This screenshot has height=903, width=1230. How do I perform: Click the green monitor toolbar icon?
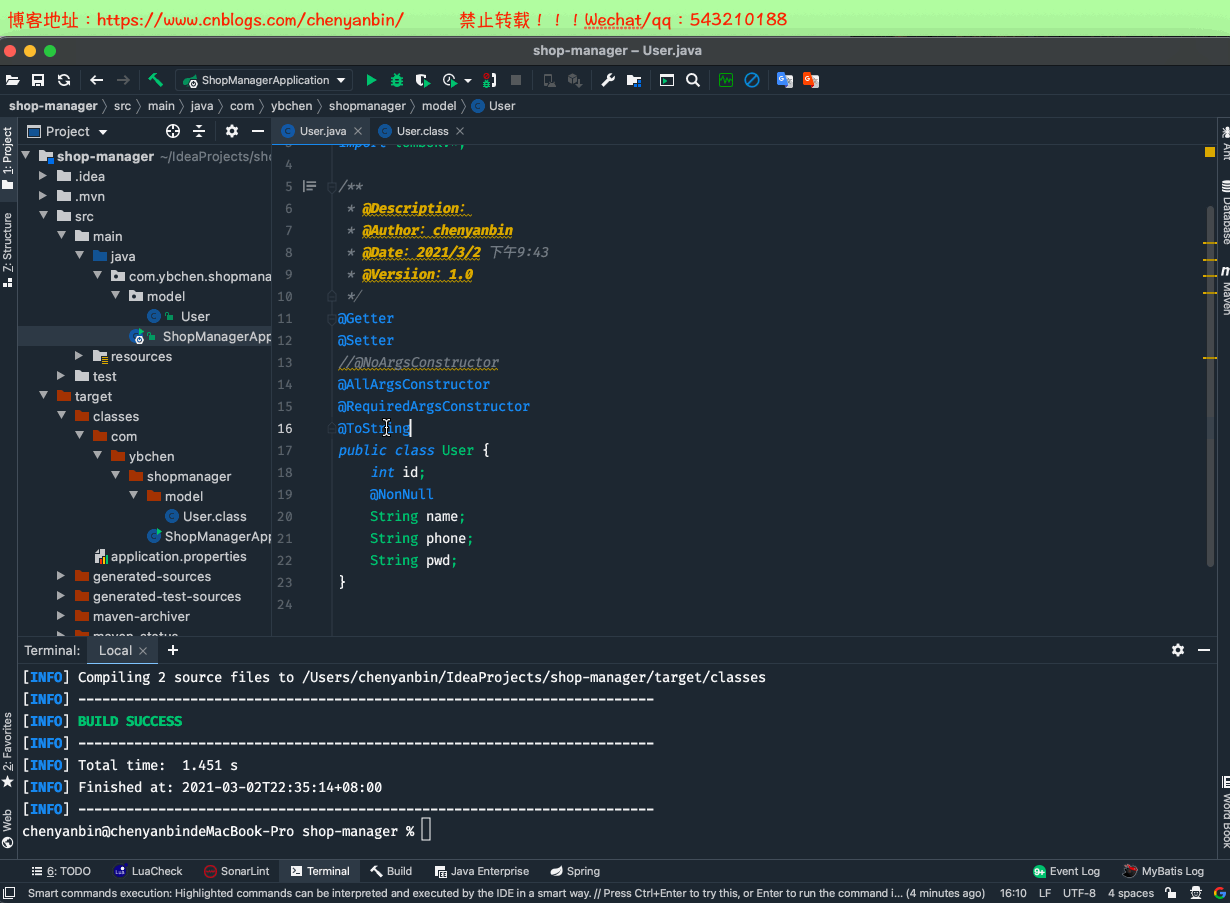[x=726, y=80]
